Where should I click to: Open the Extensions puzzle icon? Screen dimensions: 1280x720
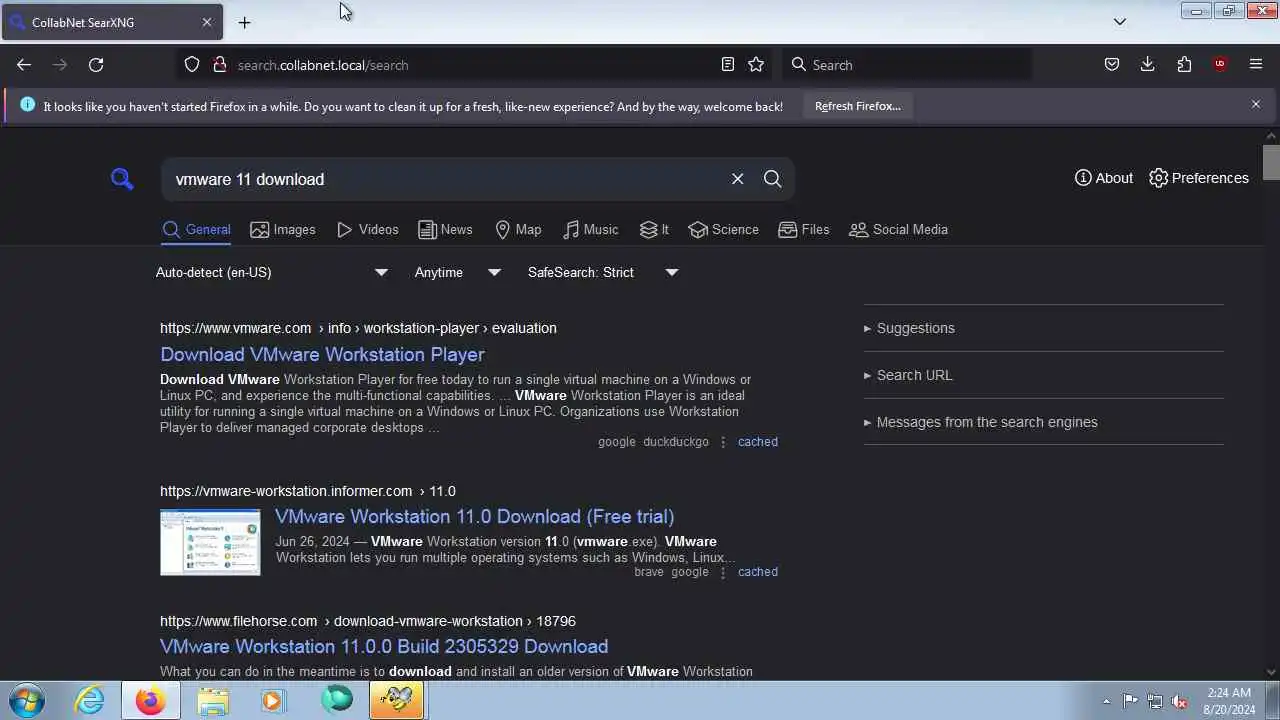coord(1184,65)
